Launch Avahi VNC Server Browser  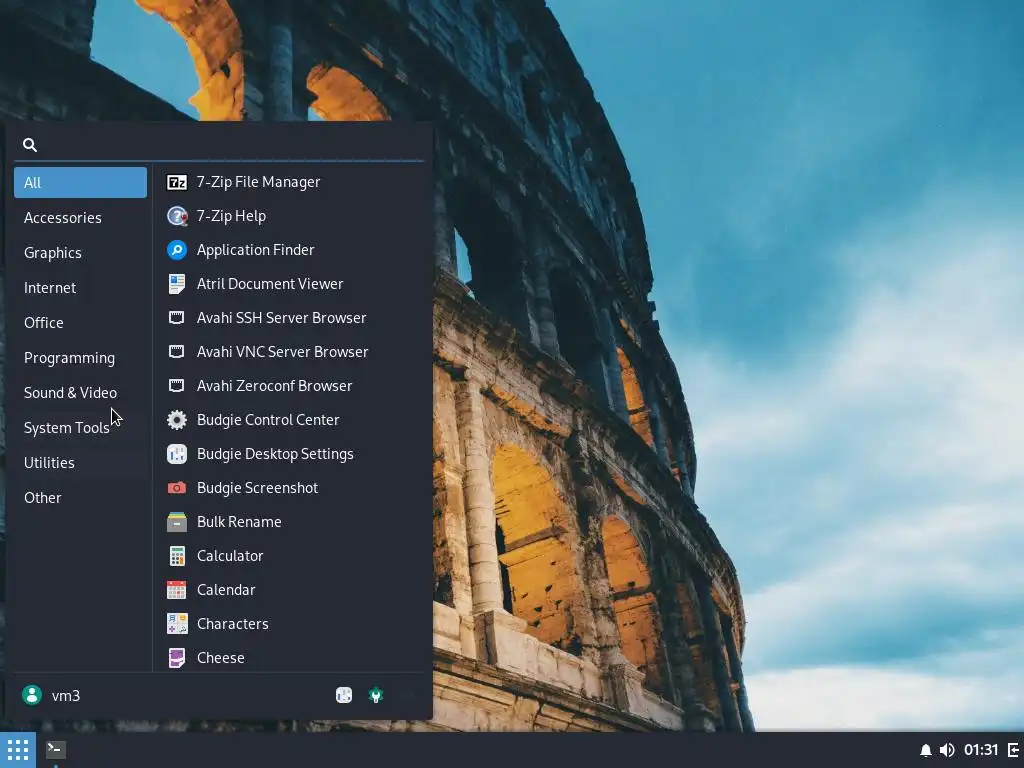pyautogui.click(x=290, y=352)
